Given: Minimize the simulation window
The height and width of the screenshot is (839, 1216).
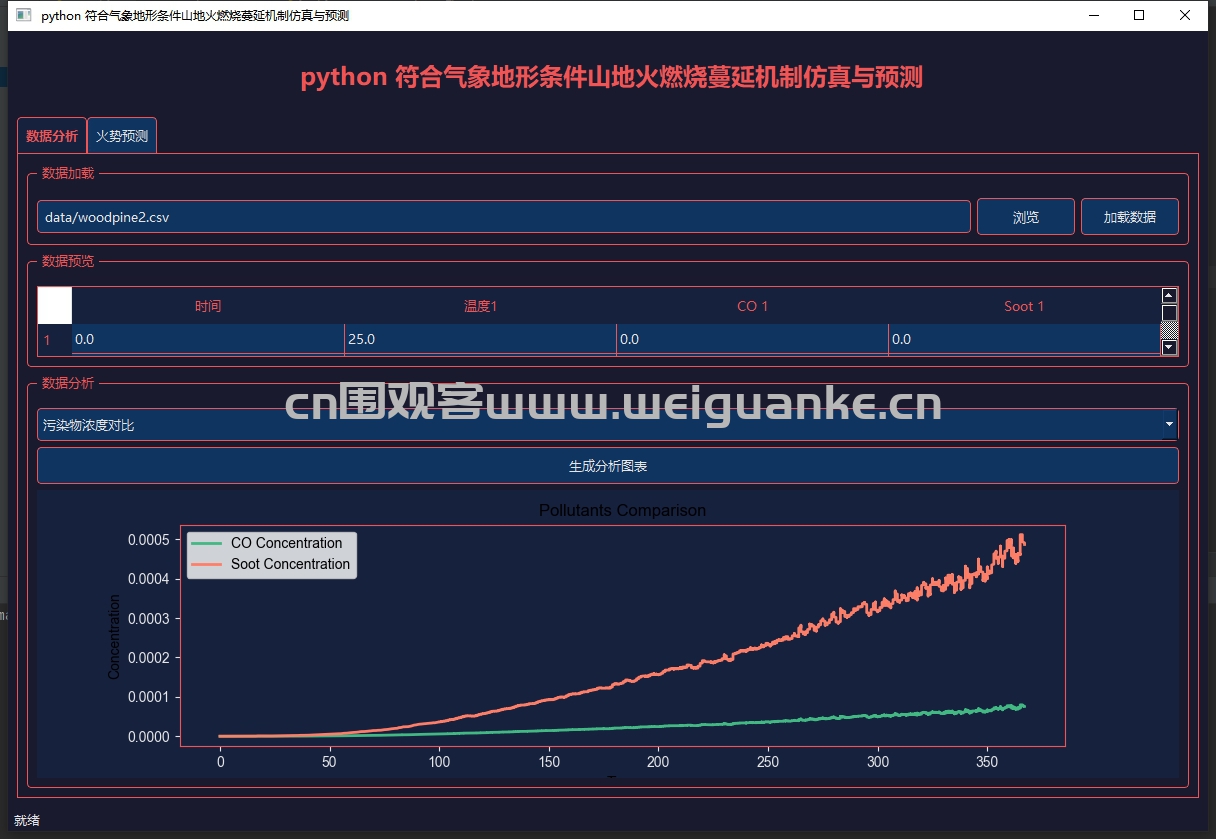Looking at the screenshot, I should pos(1093,16).
